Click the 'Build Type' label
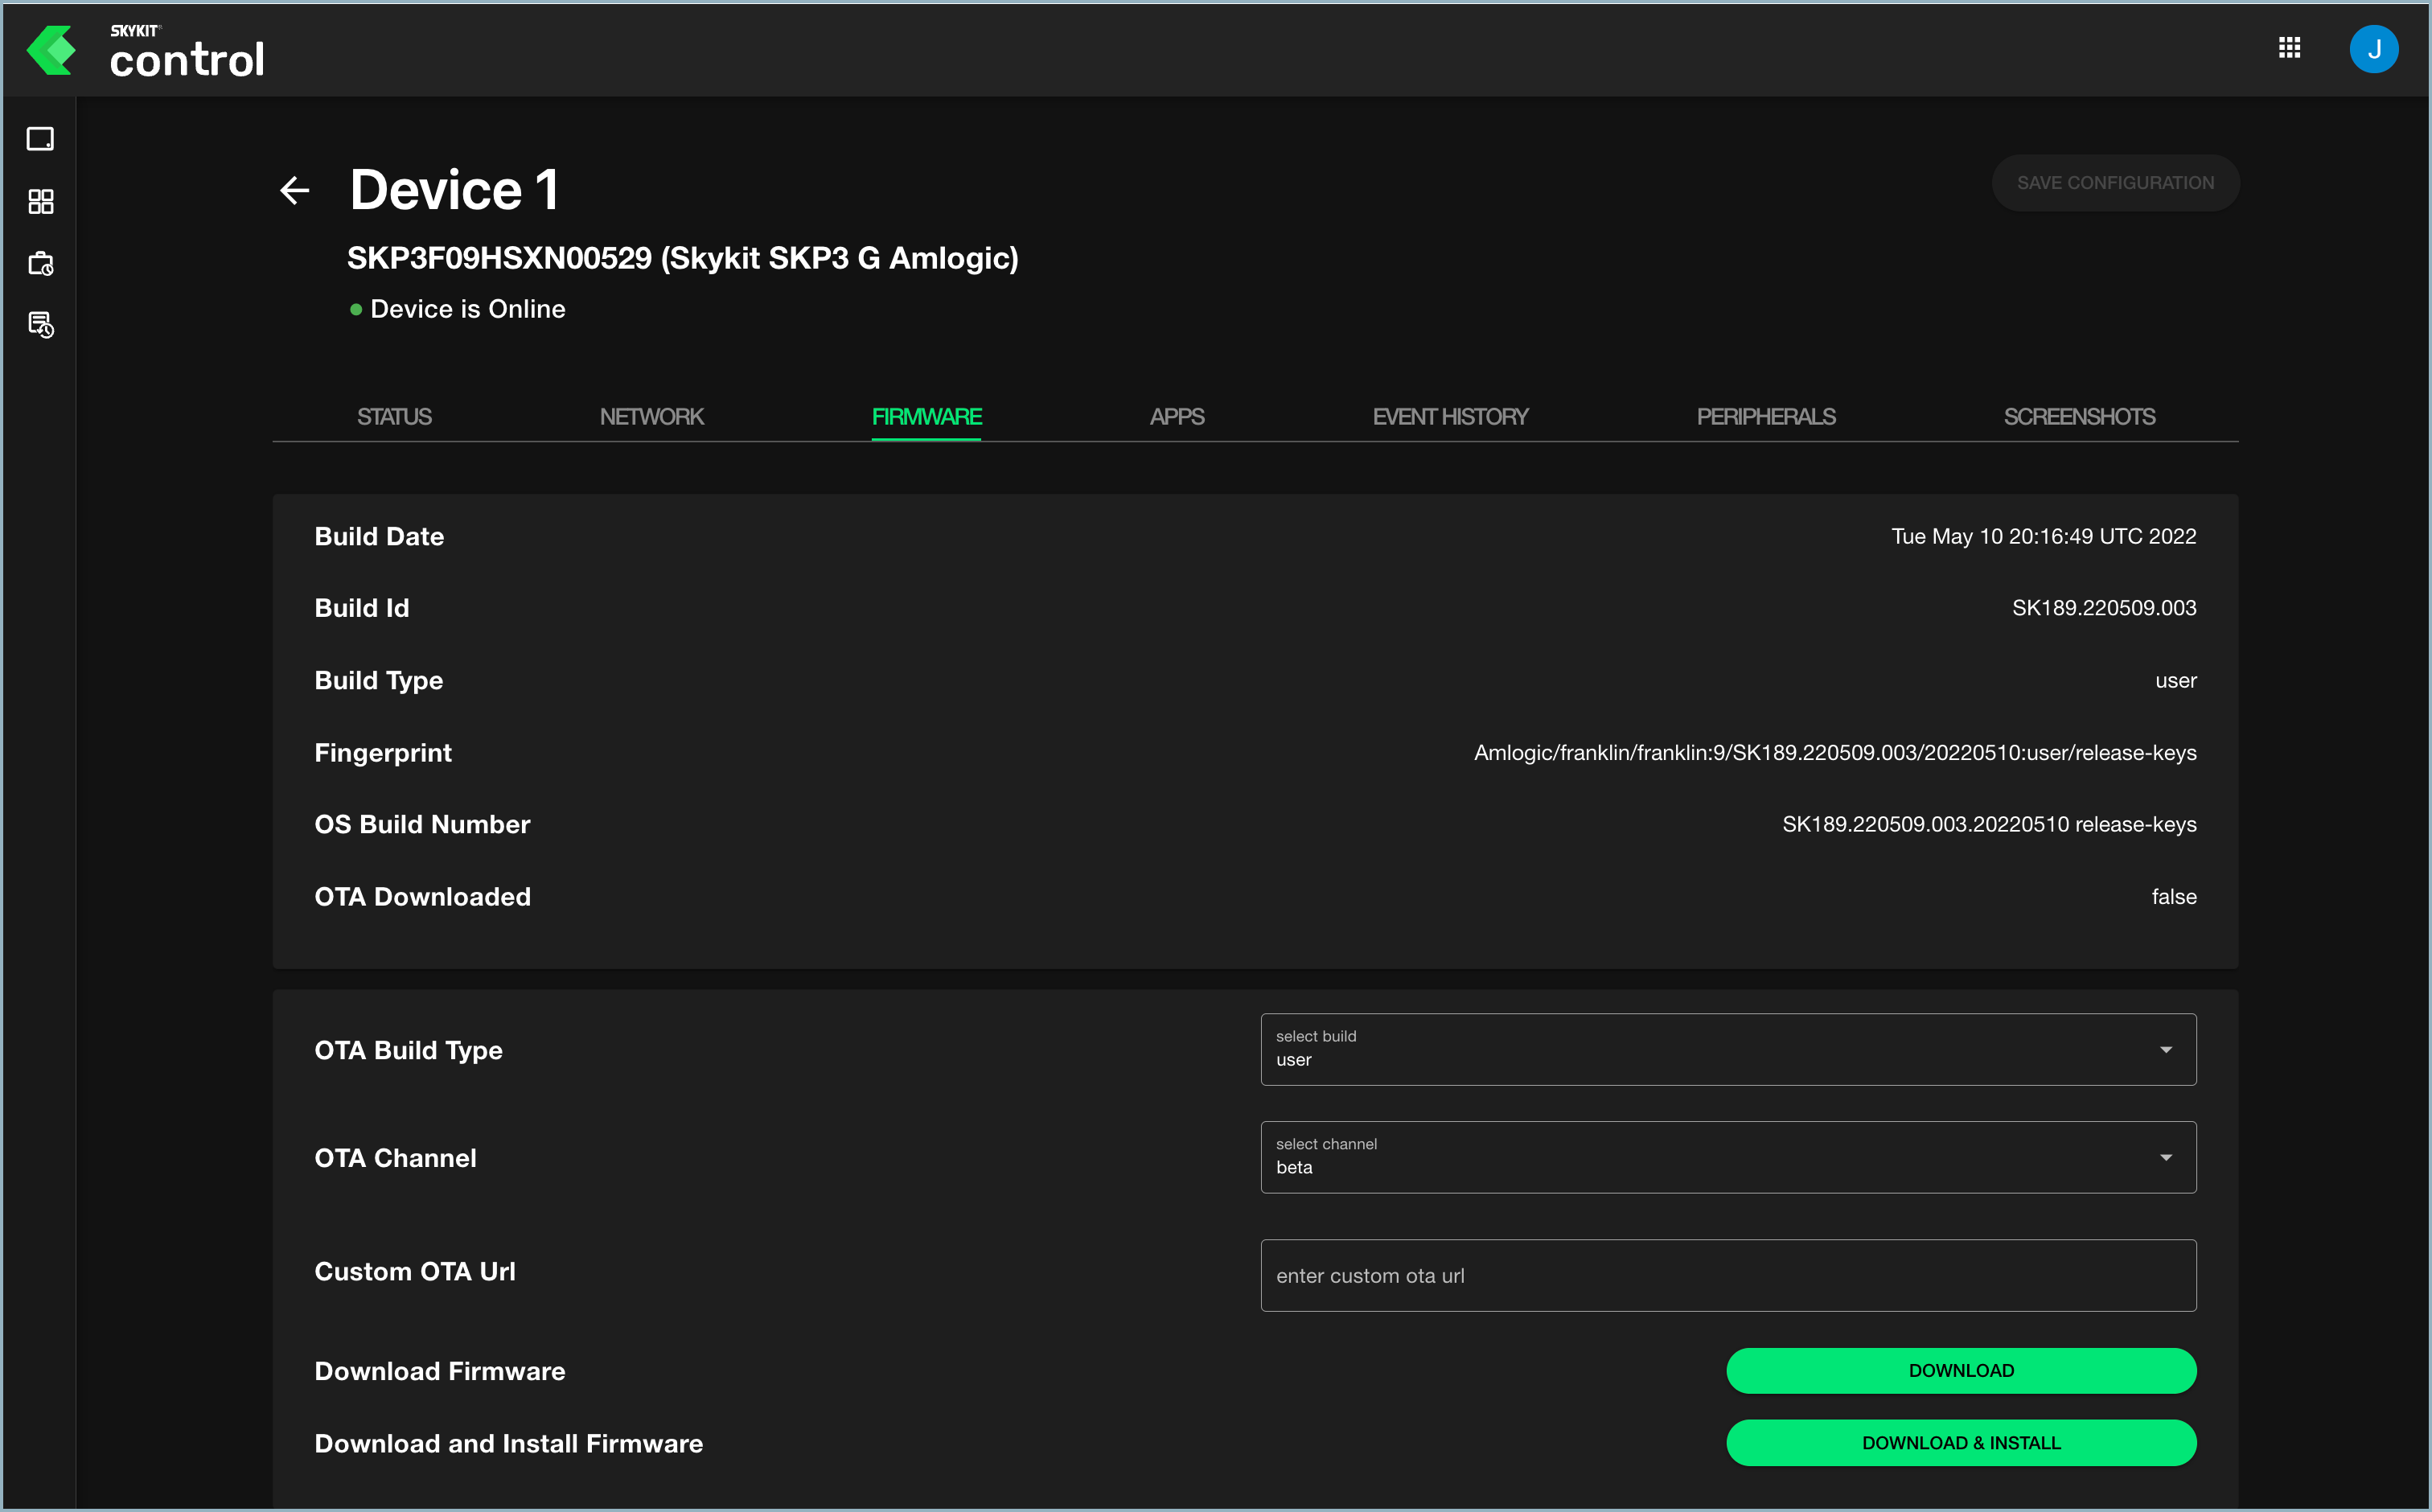The width and height of the screenshot is (2432, 1512). 379,680
